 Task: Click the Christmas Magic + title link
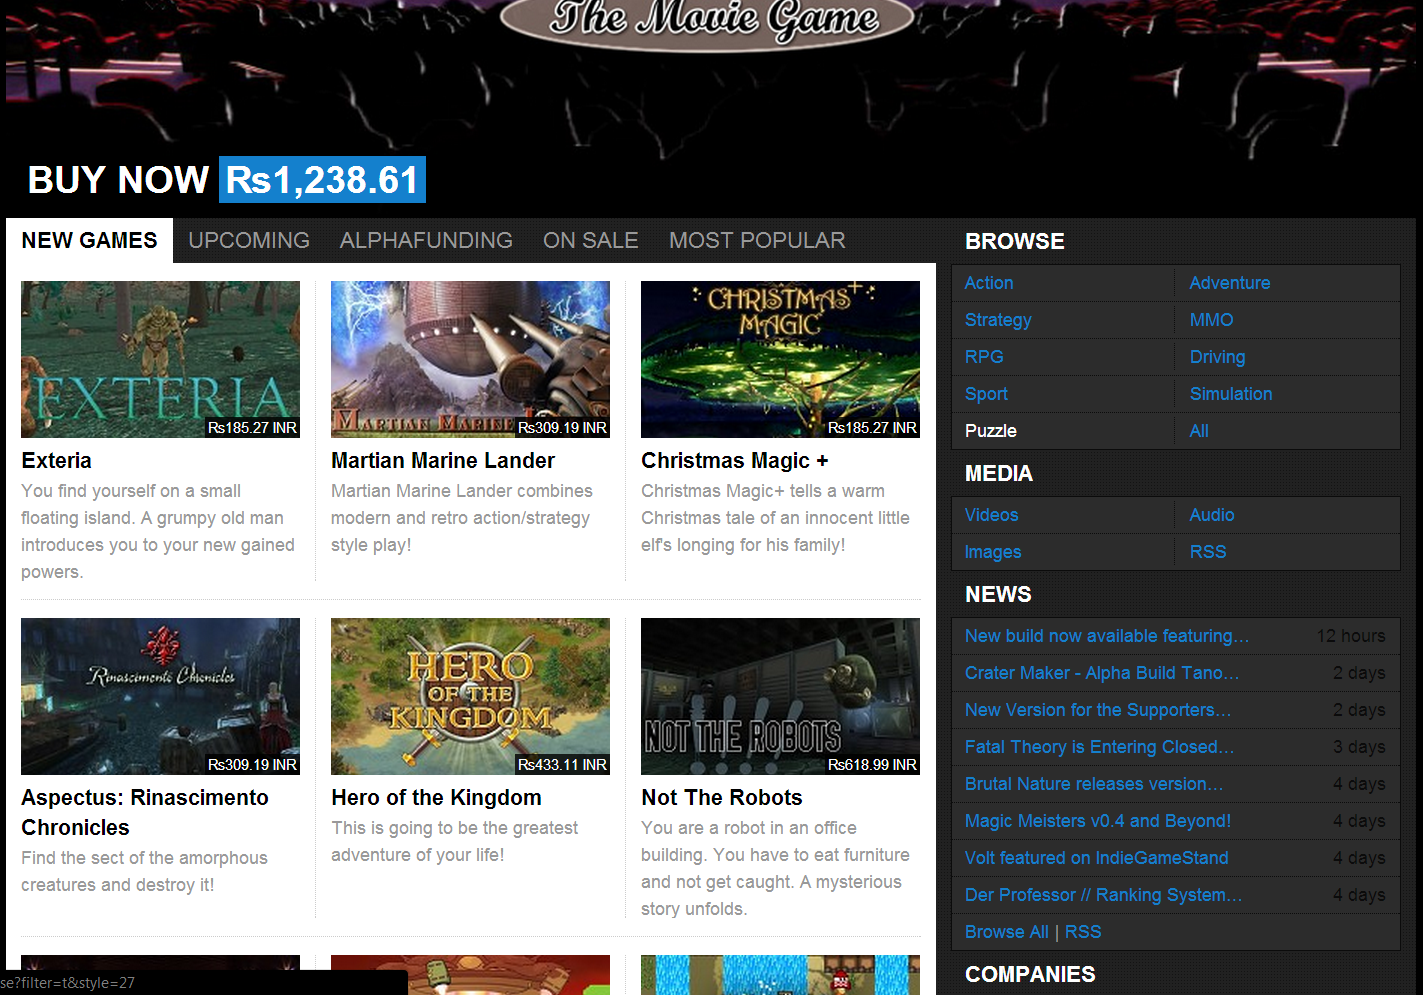coord(735,461)
